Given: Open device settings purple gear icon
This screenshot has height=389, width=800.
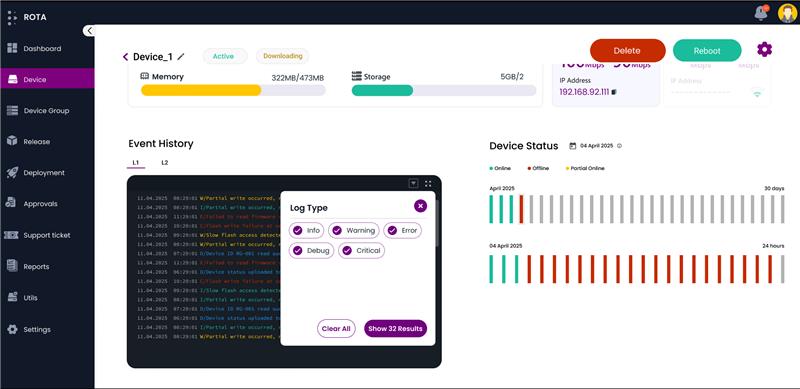Looking at the screenshot, I should [x=764, y=50].
